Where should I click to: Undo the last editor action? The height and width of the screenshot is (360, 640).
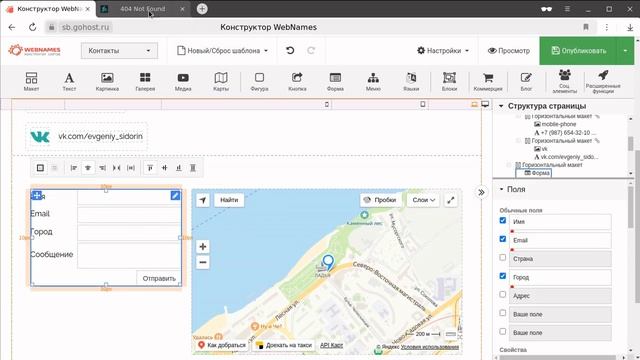[x=290, y=51]
